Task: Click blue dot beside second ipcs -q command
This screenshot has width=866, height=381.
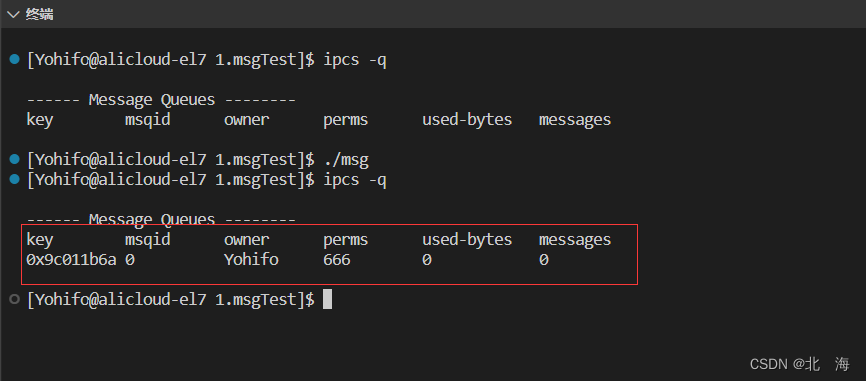Action: (15, 179)
